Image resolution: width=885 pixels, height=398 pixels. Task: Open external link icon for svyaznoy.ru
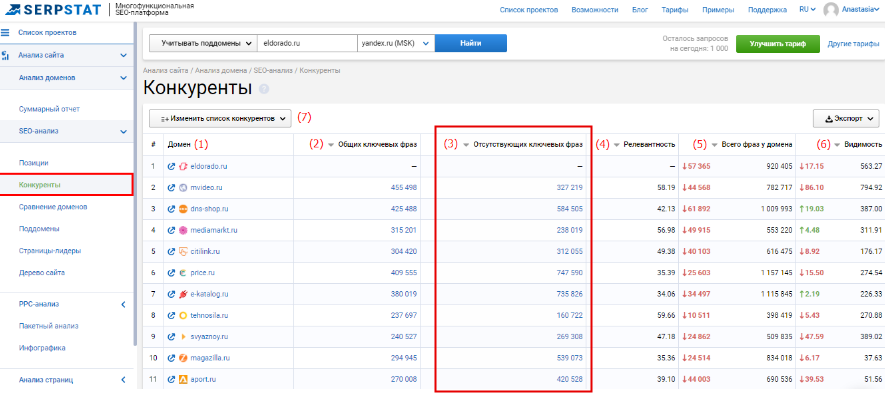click(x=172, y=336)
